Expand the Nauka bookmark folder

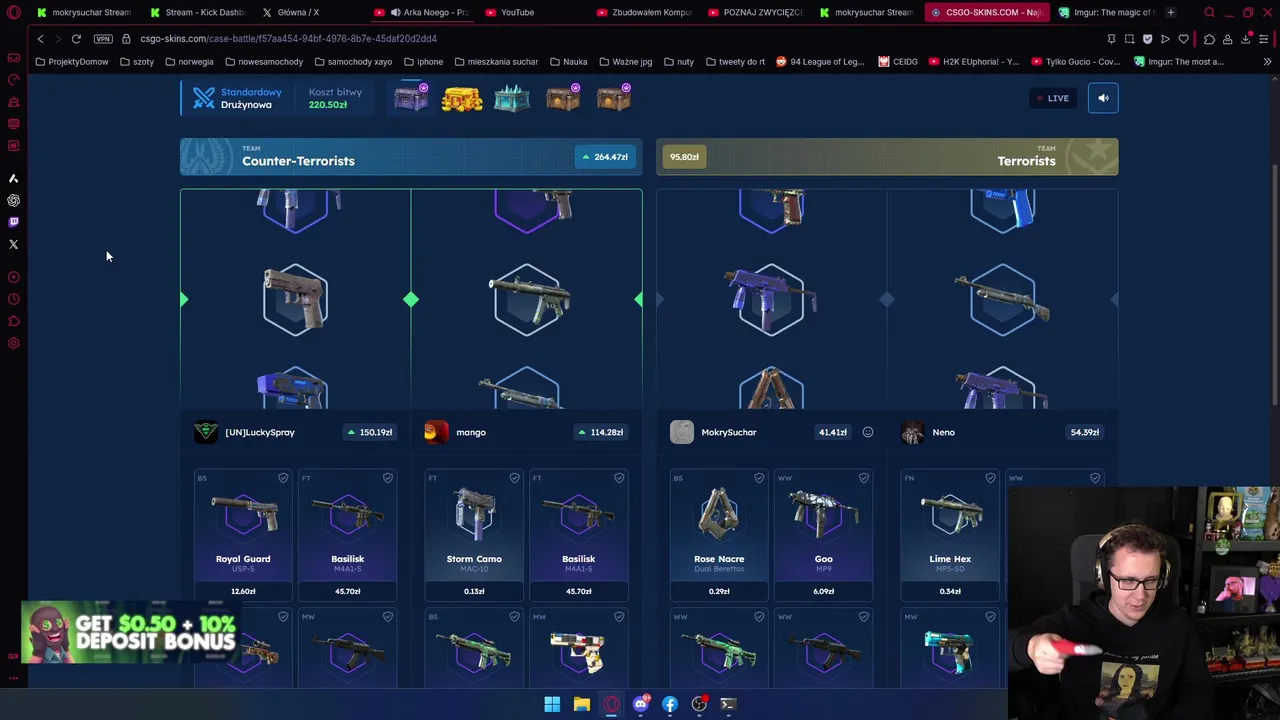point(569,62)
